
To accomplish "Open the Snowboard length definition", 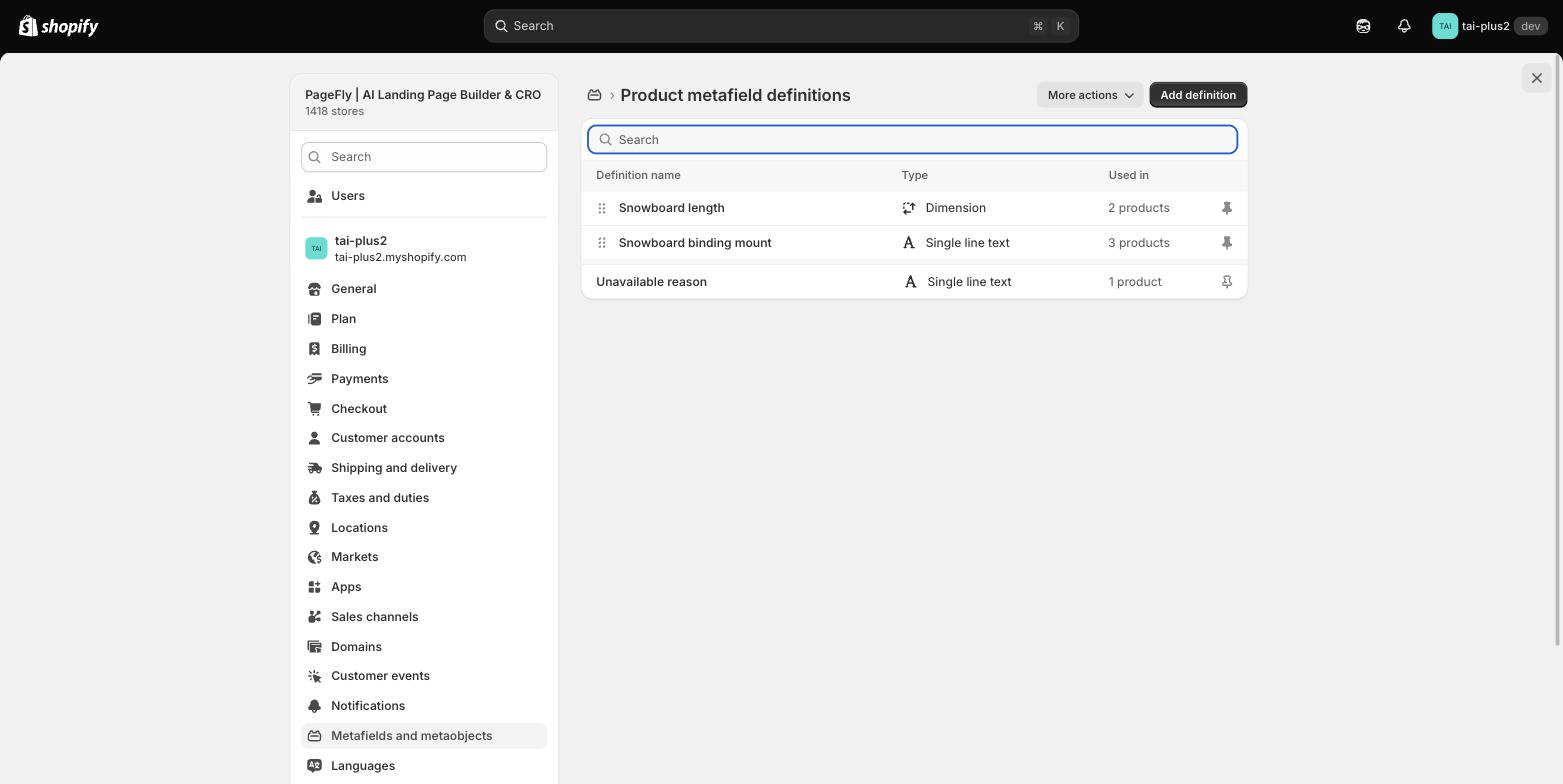I will click(x=672, y=208).
